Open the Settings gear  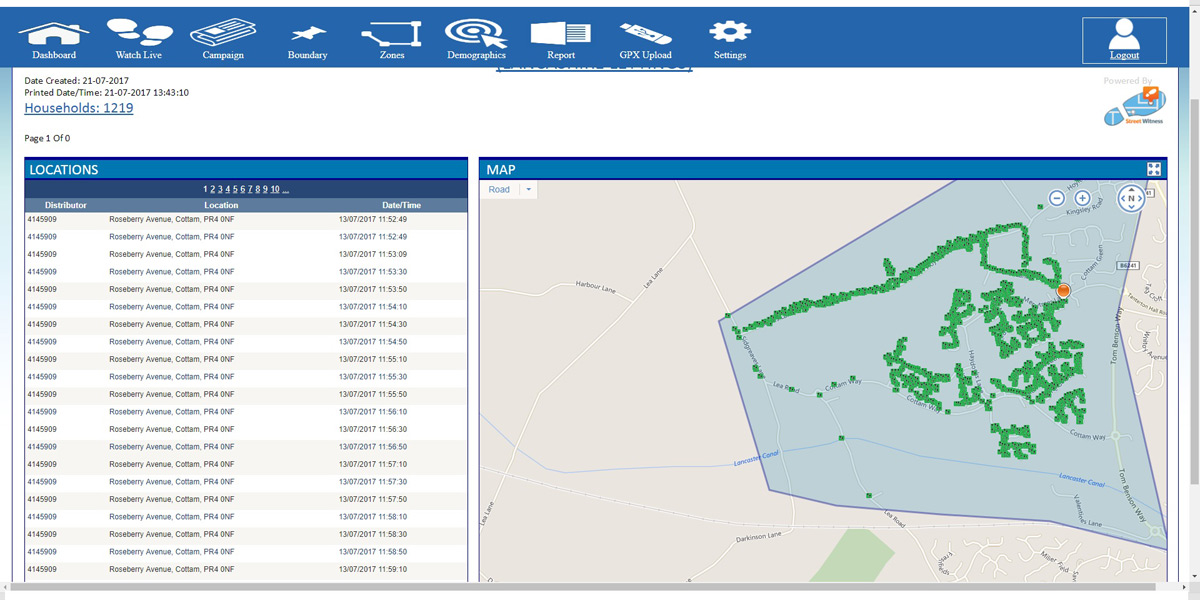tap(729, 38)
